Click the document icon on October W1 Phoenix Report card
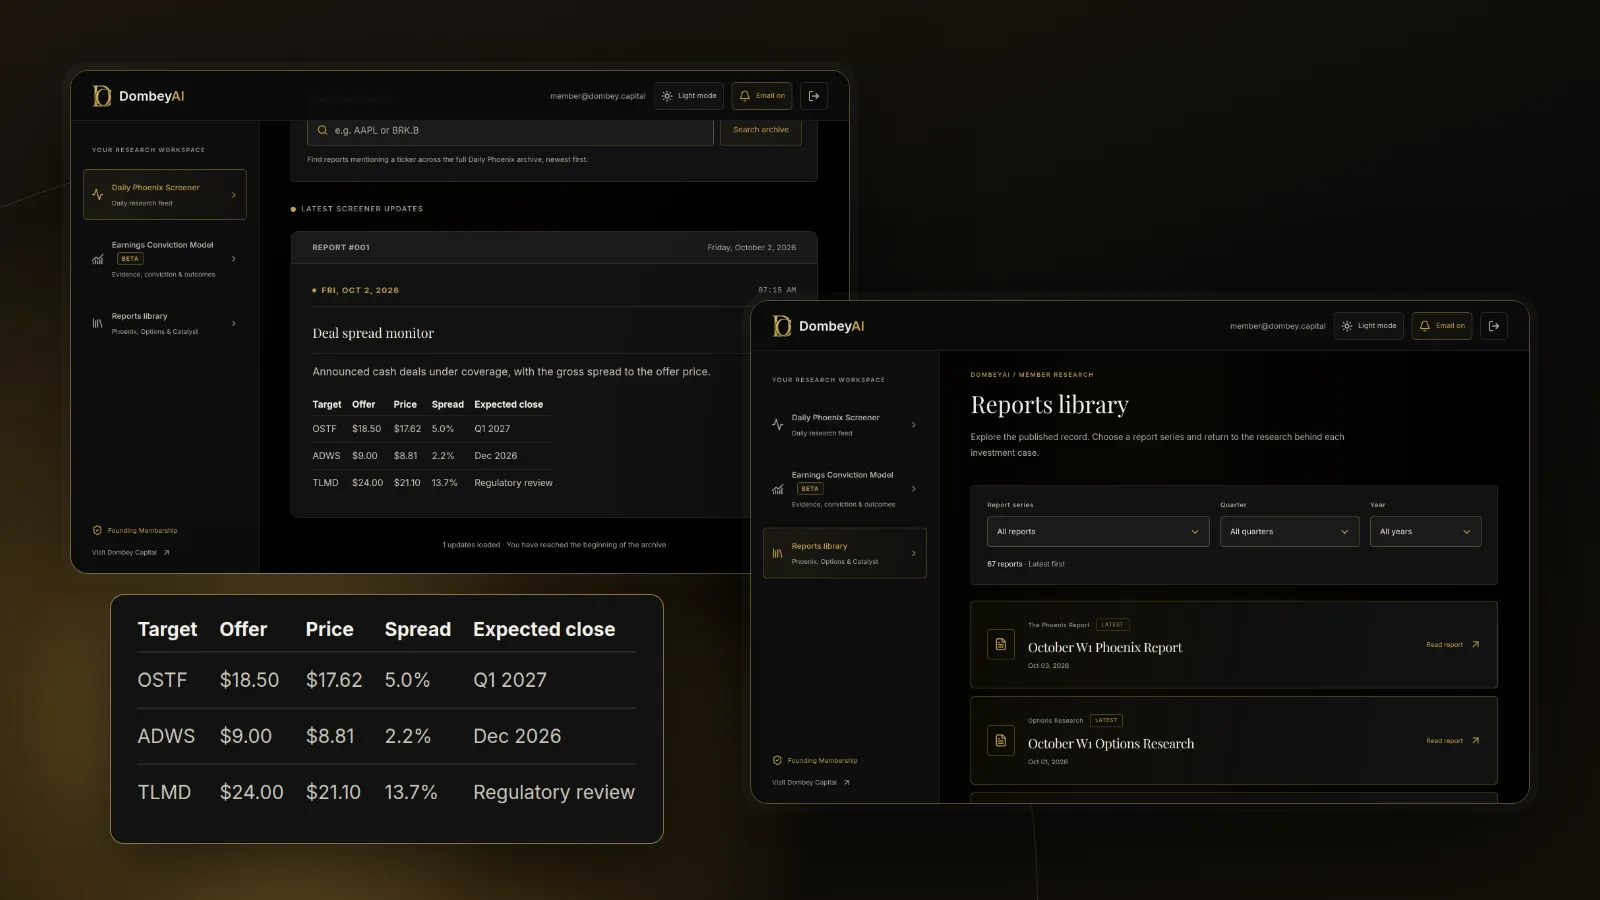 coord(1001,644)
